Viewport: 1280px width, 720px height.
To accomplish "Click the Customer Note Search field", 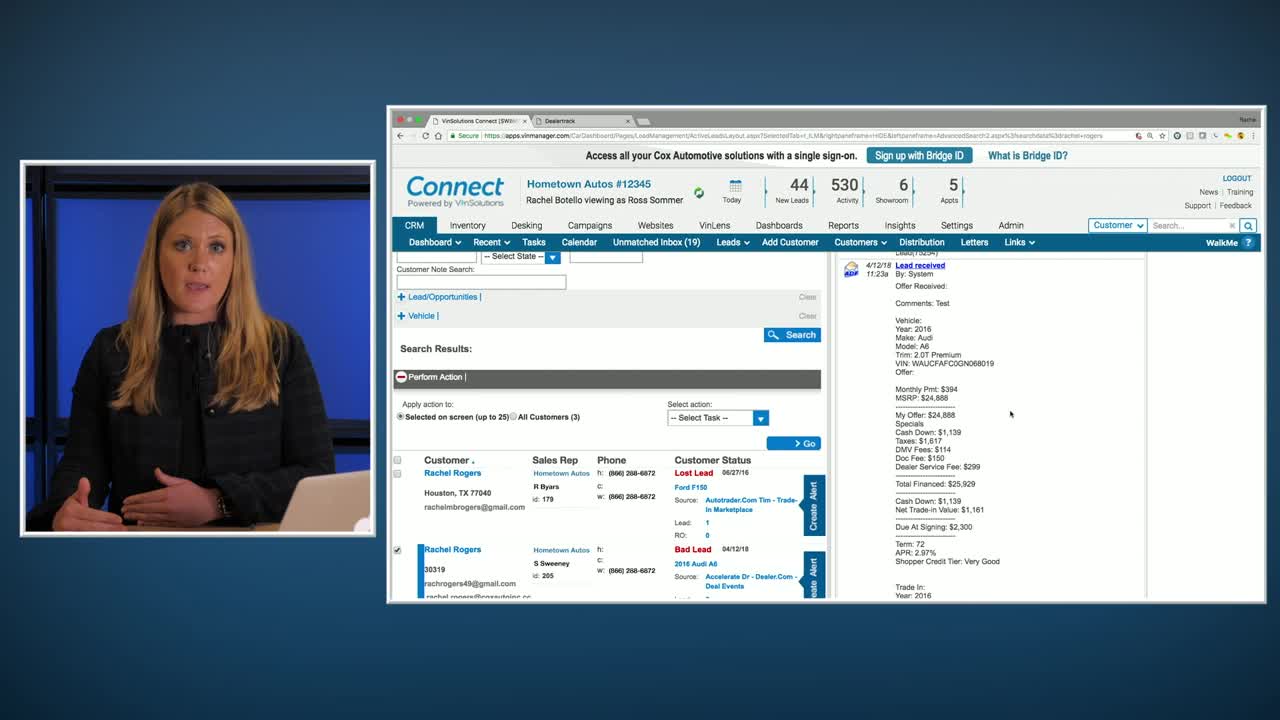I will (x=481, y=283).
